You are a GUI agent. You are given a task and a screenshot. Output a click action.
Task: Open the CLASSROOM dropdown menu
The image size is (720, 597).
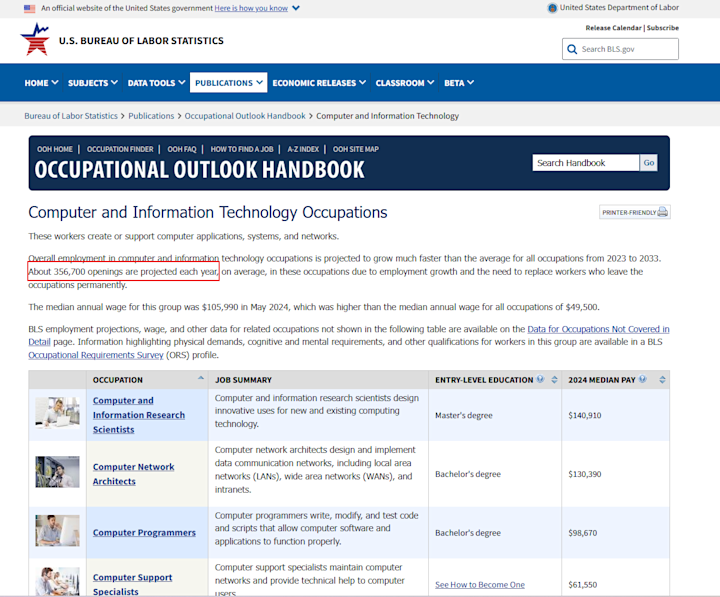(405, 83)
